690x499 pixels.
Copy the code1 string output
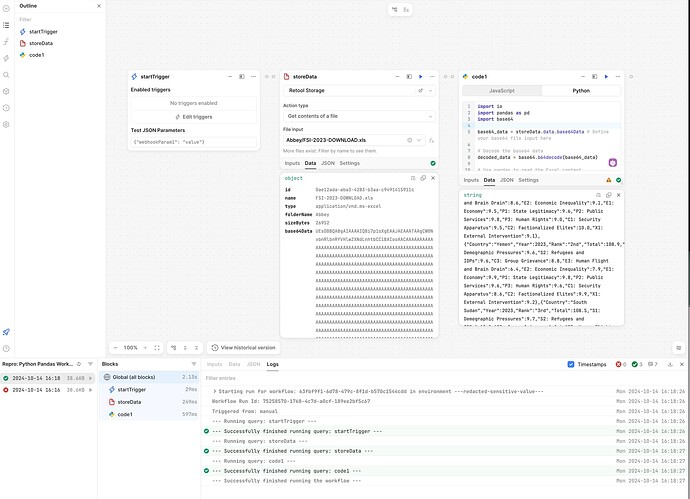[x=609, y=195]
